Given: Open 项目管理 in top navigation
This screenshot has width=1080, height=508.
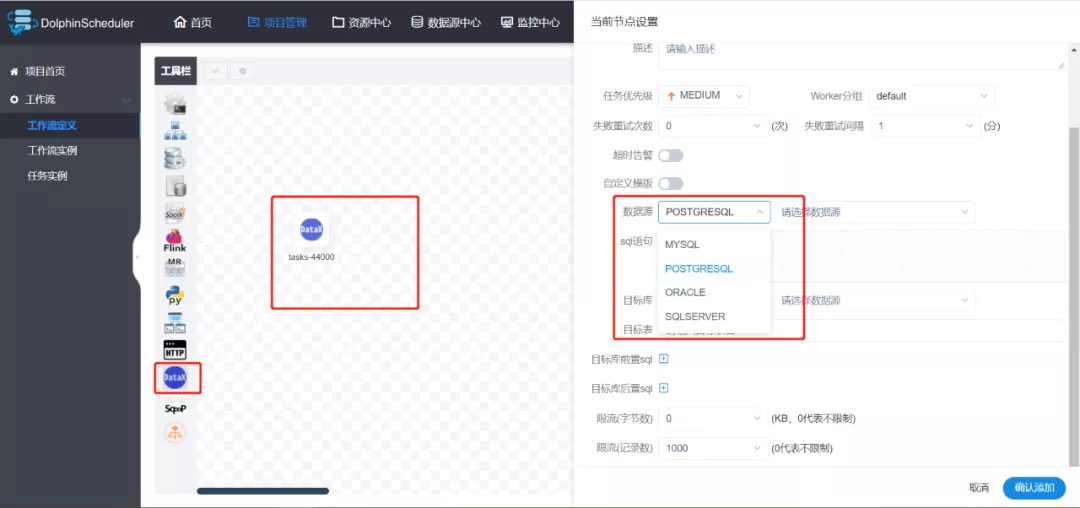Looking at the screenshot, I should click(277, 22).
